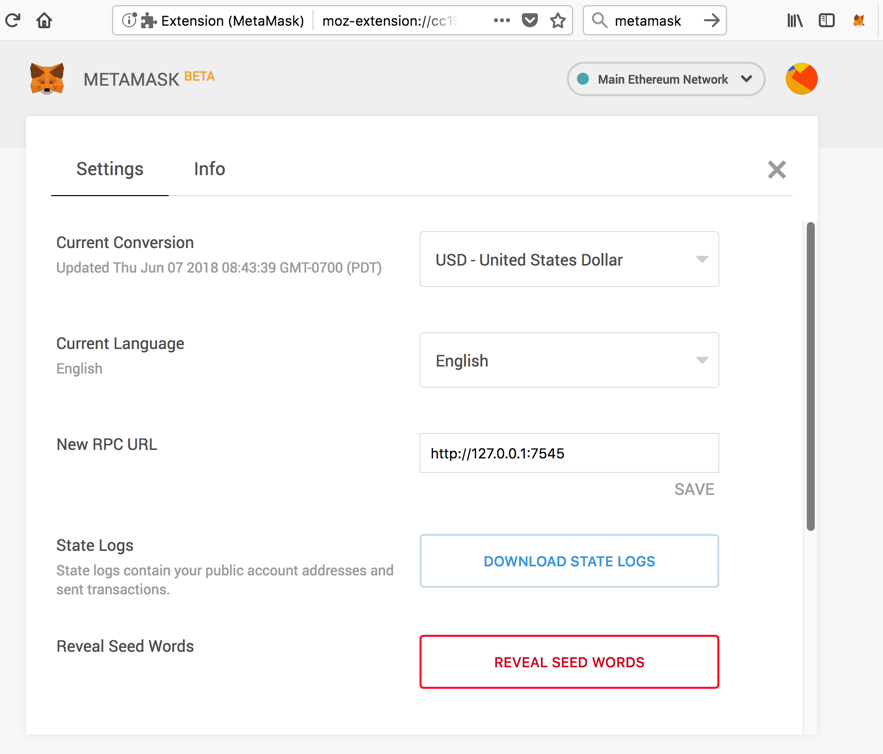Screen dimensions: 883x754
Task: Open the Library toolbar icon
Action: coord(795,20)
